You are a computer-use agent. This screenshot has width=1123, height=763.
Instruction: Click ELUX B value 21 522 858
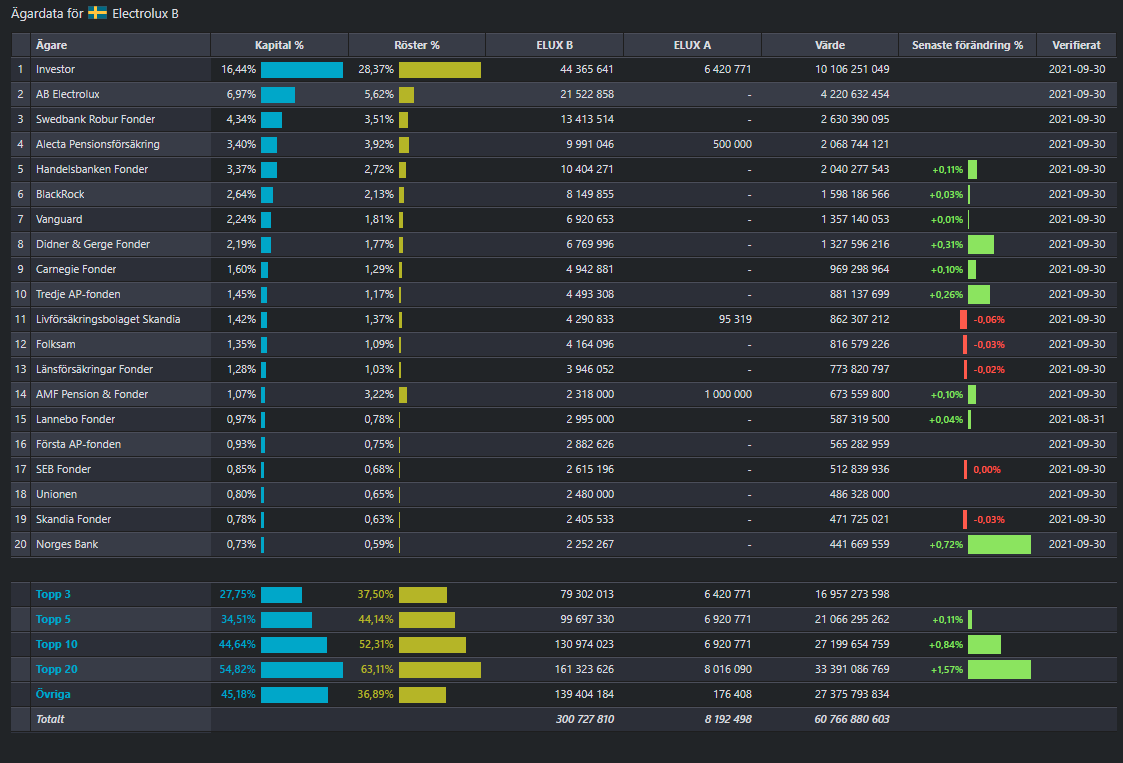click(x=587, y=95)
